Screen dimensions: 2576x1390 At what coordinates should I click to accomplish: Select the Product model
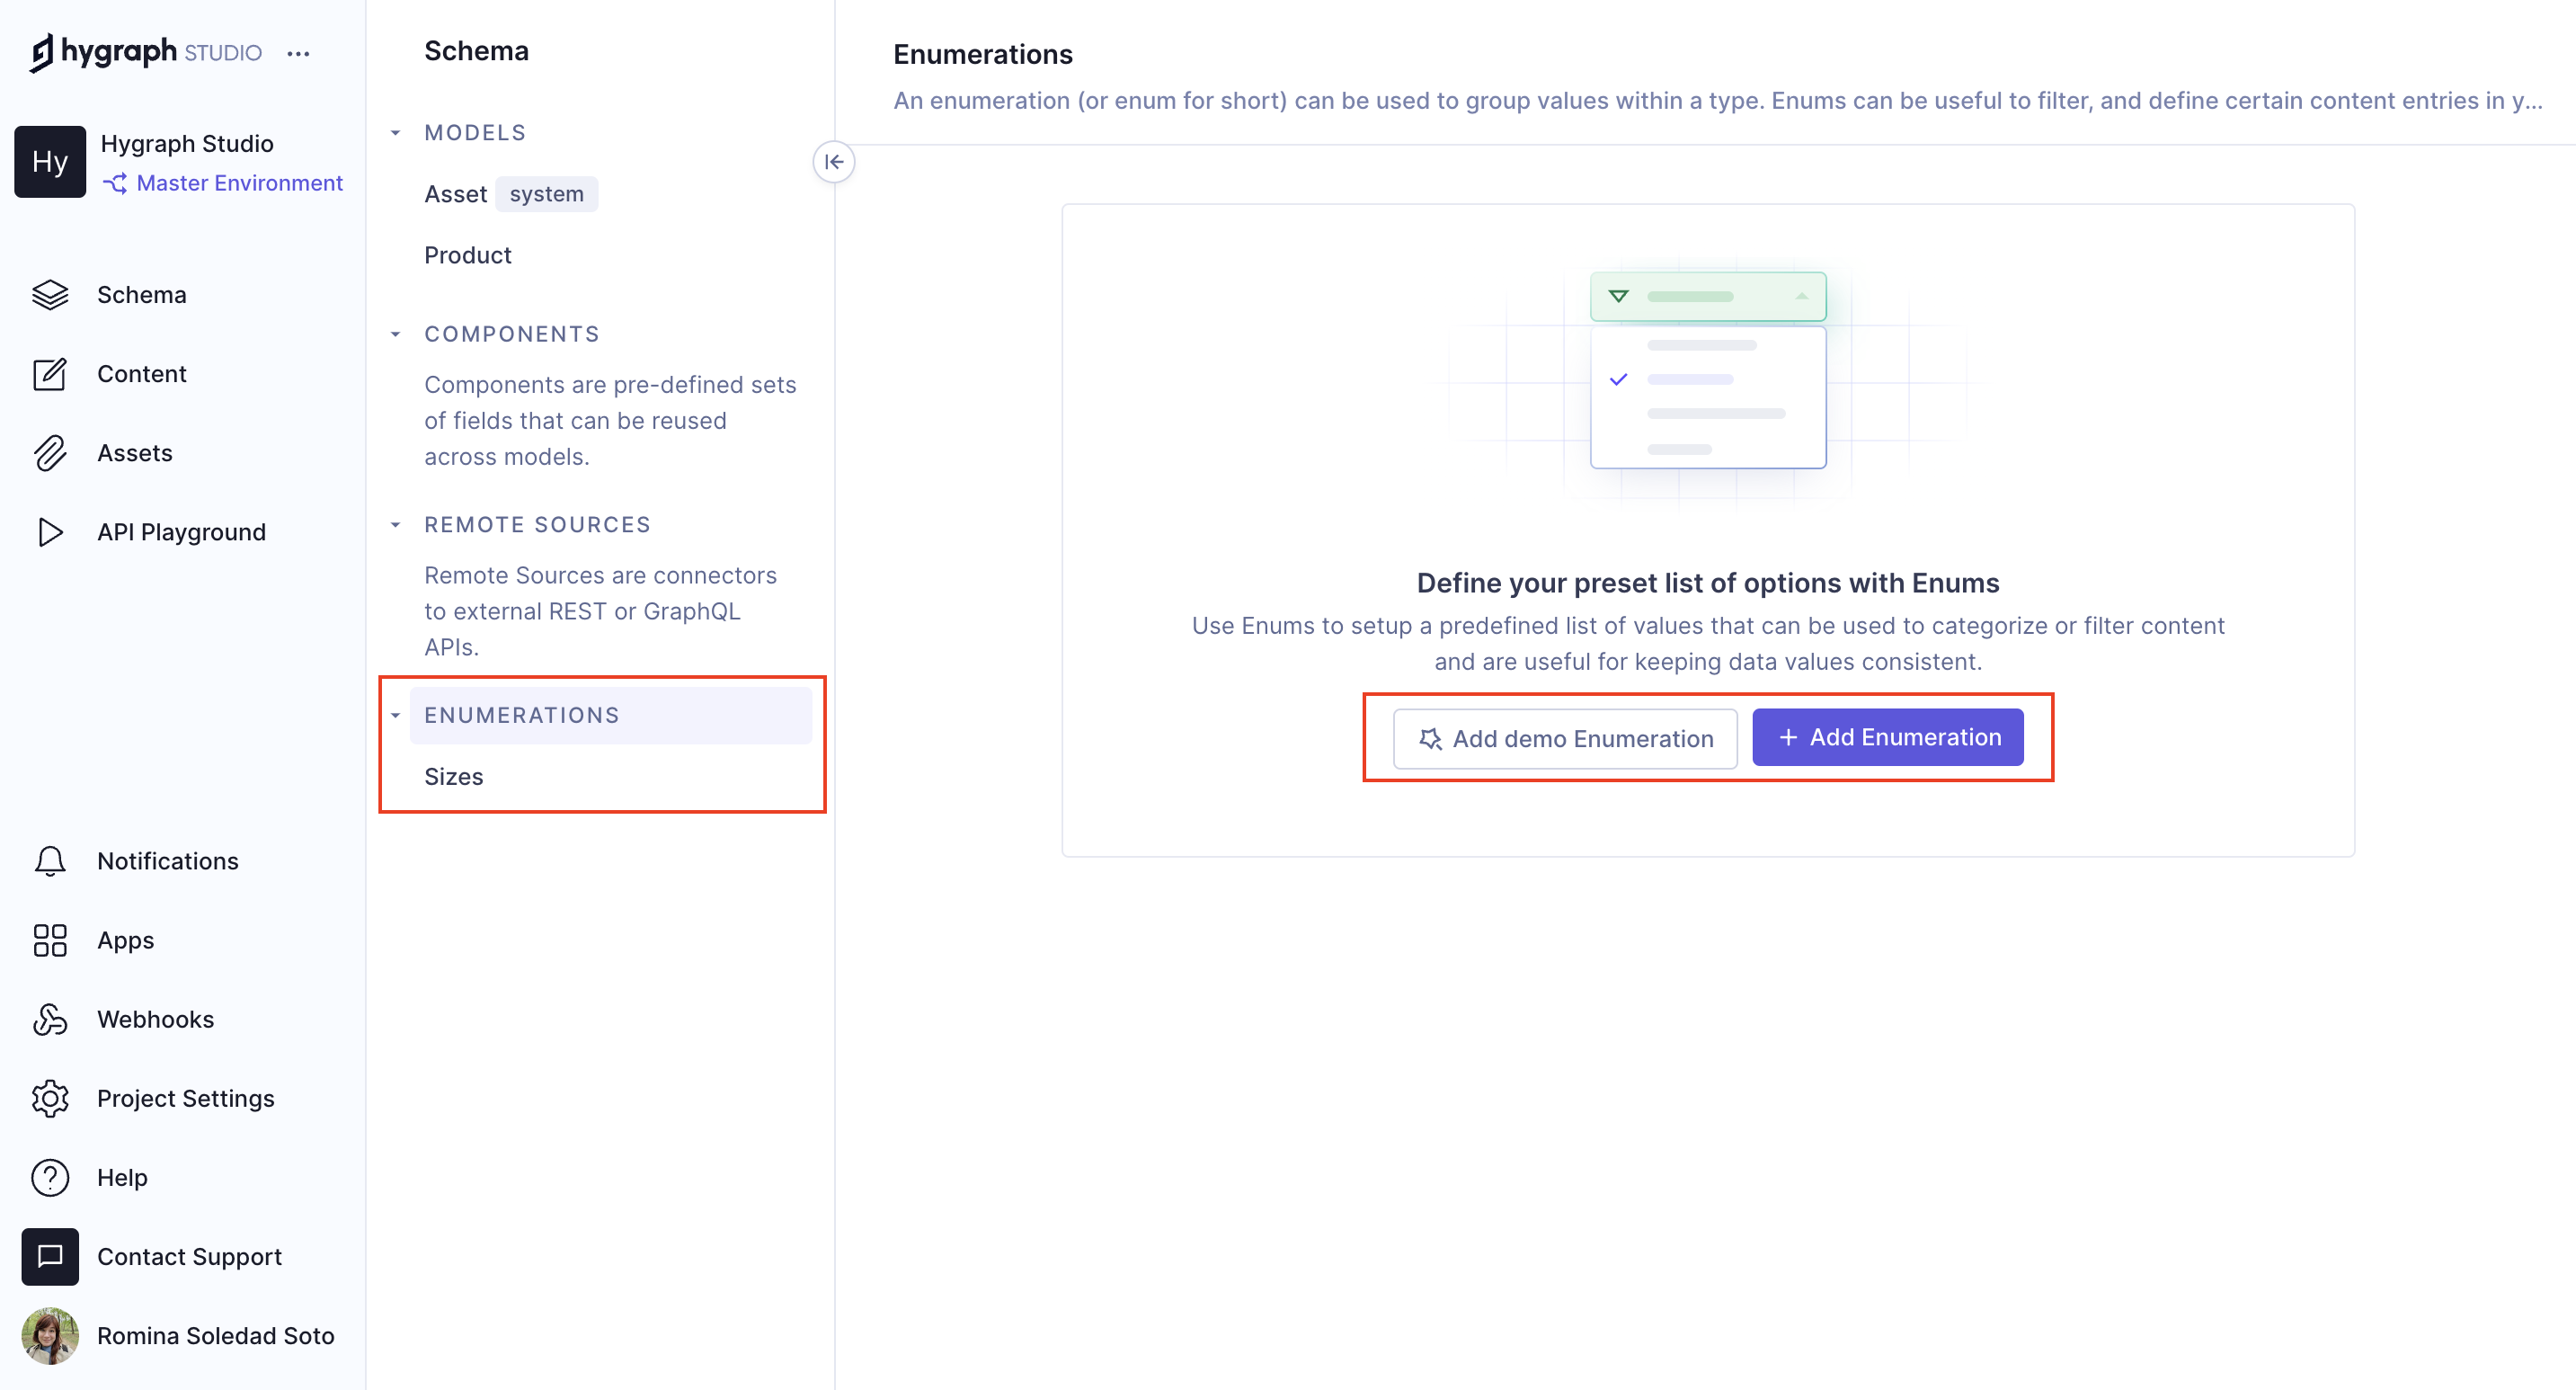coord(467,255)
